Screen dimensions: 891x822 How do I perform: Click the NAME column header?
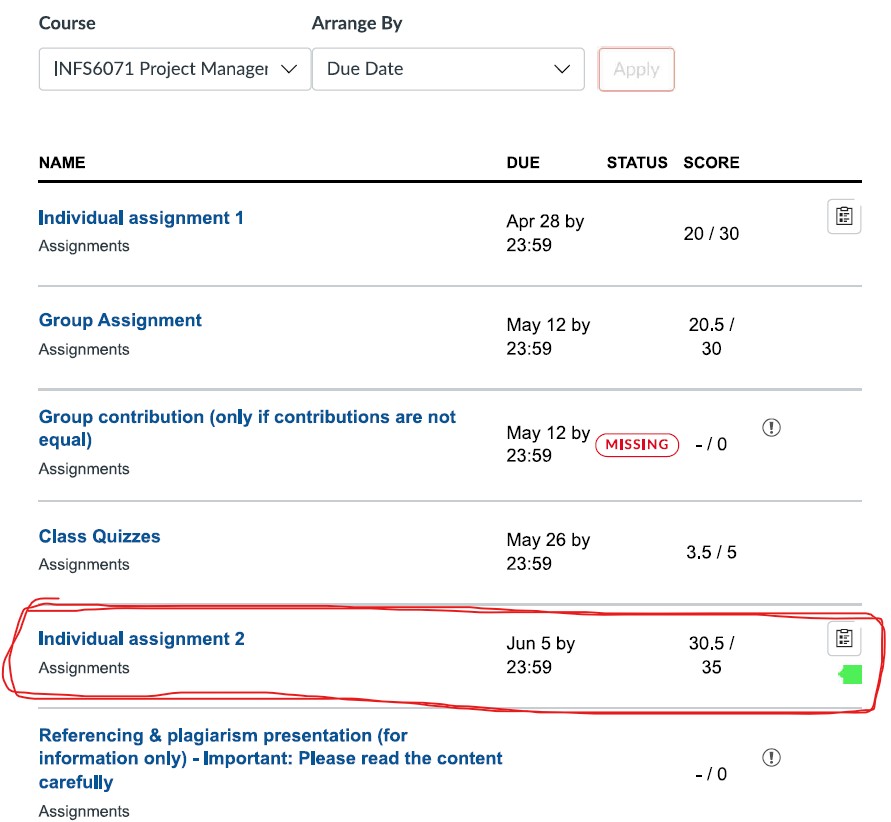(62, 162)
